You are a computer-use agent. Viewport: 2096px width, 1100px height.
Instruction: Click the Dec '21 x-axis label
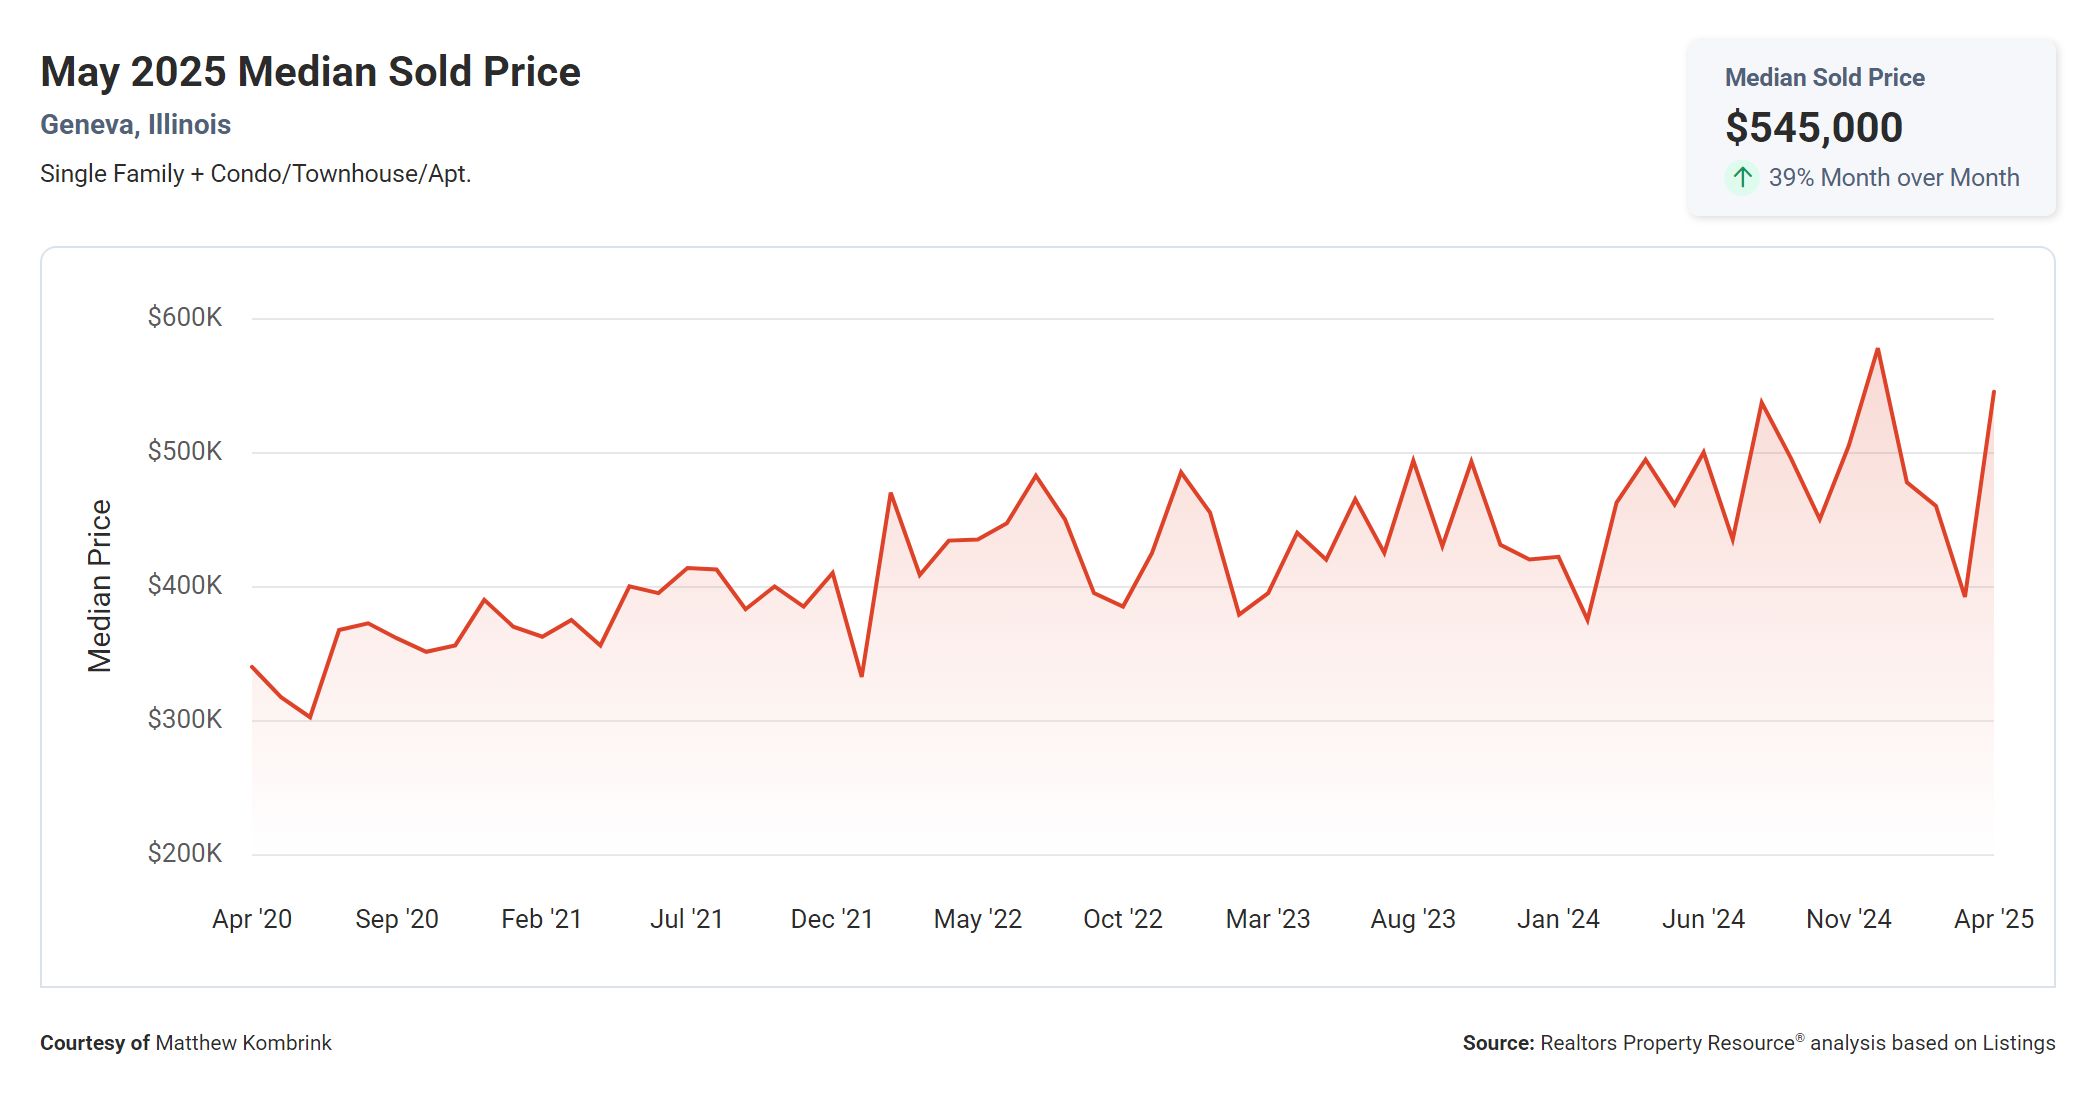(x=832, y=919)
